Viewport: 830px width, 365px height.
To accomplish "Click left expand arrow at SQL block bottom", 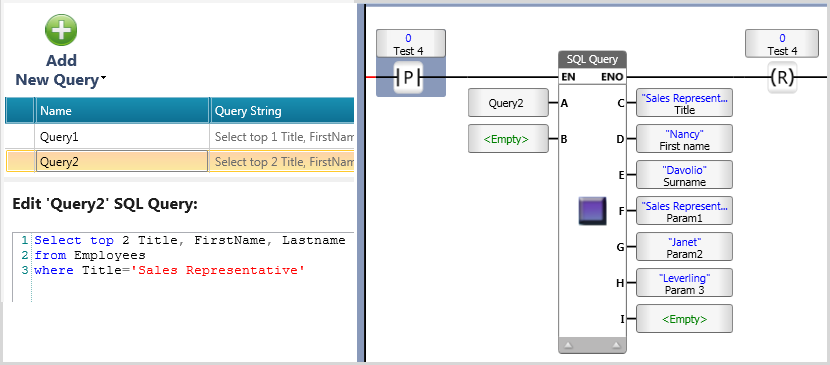I will [568, 345].
